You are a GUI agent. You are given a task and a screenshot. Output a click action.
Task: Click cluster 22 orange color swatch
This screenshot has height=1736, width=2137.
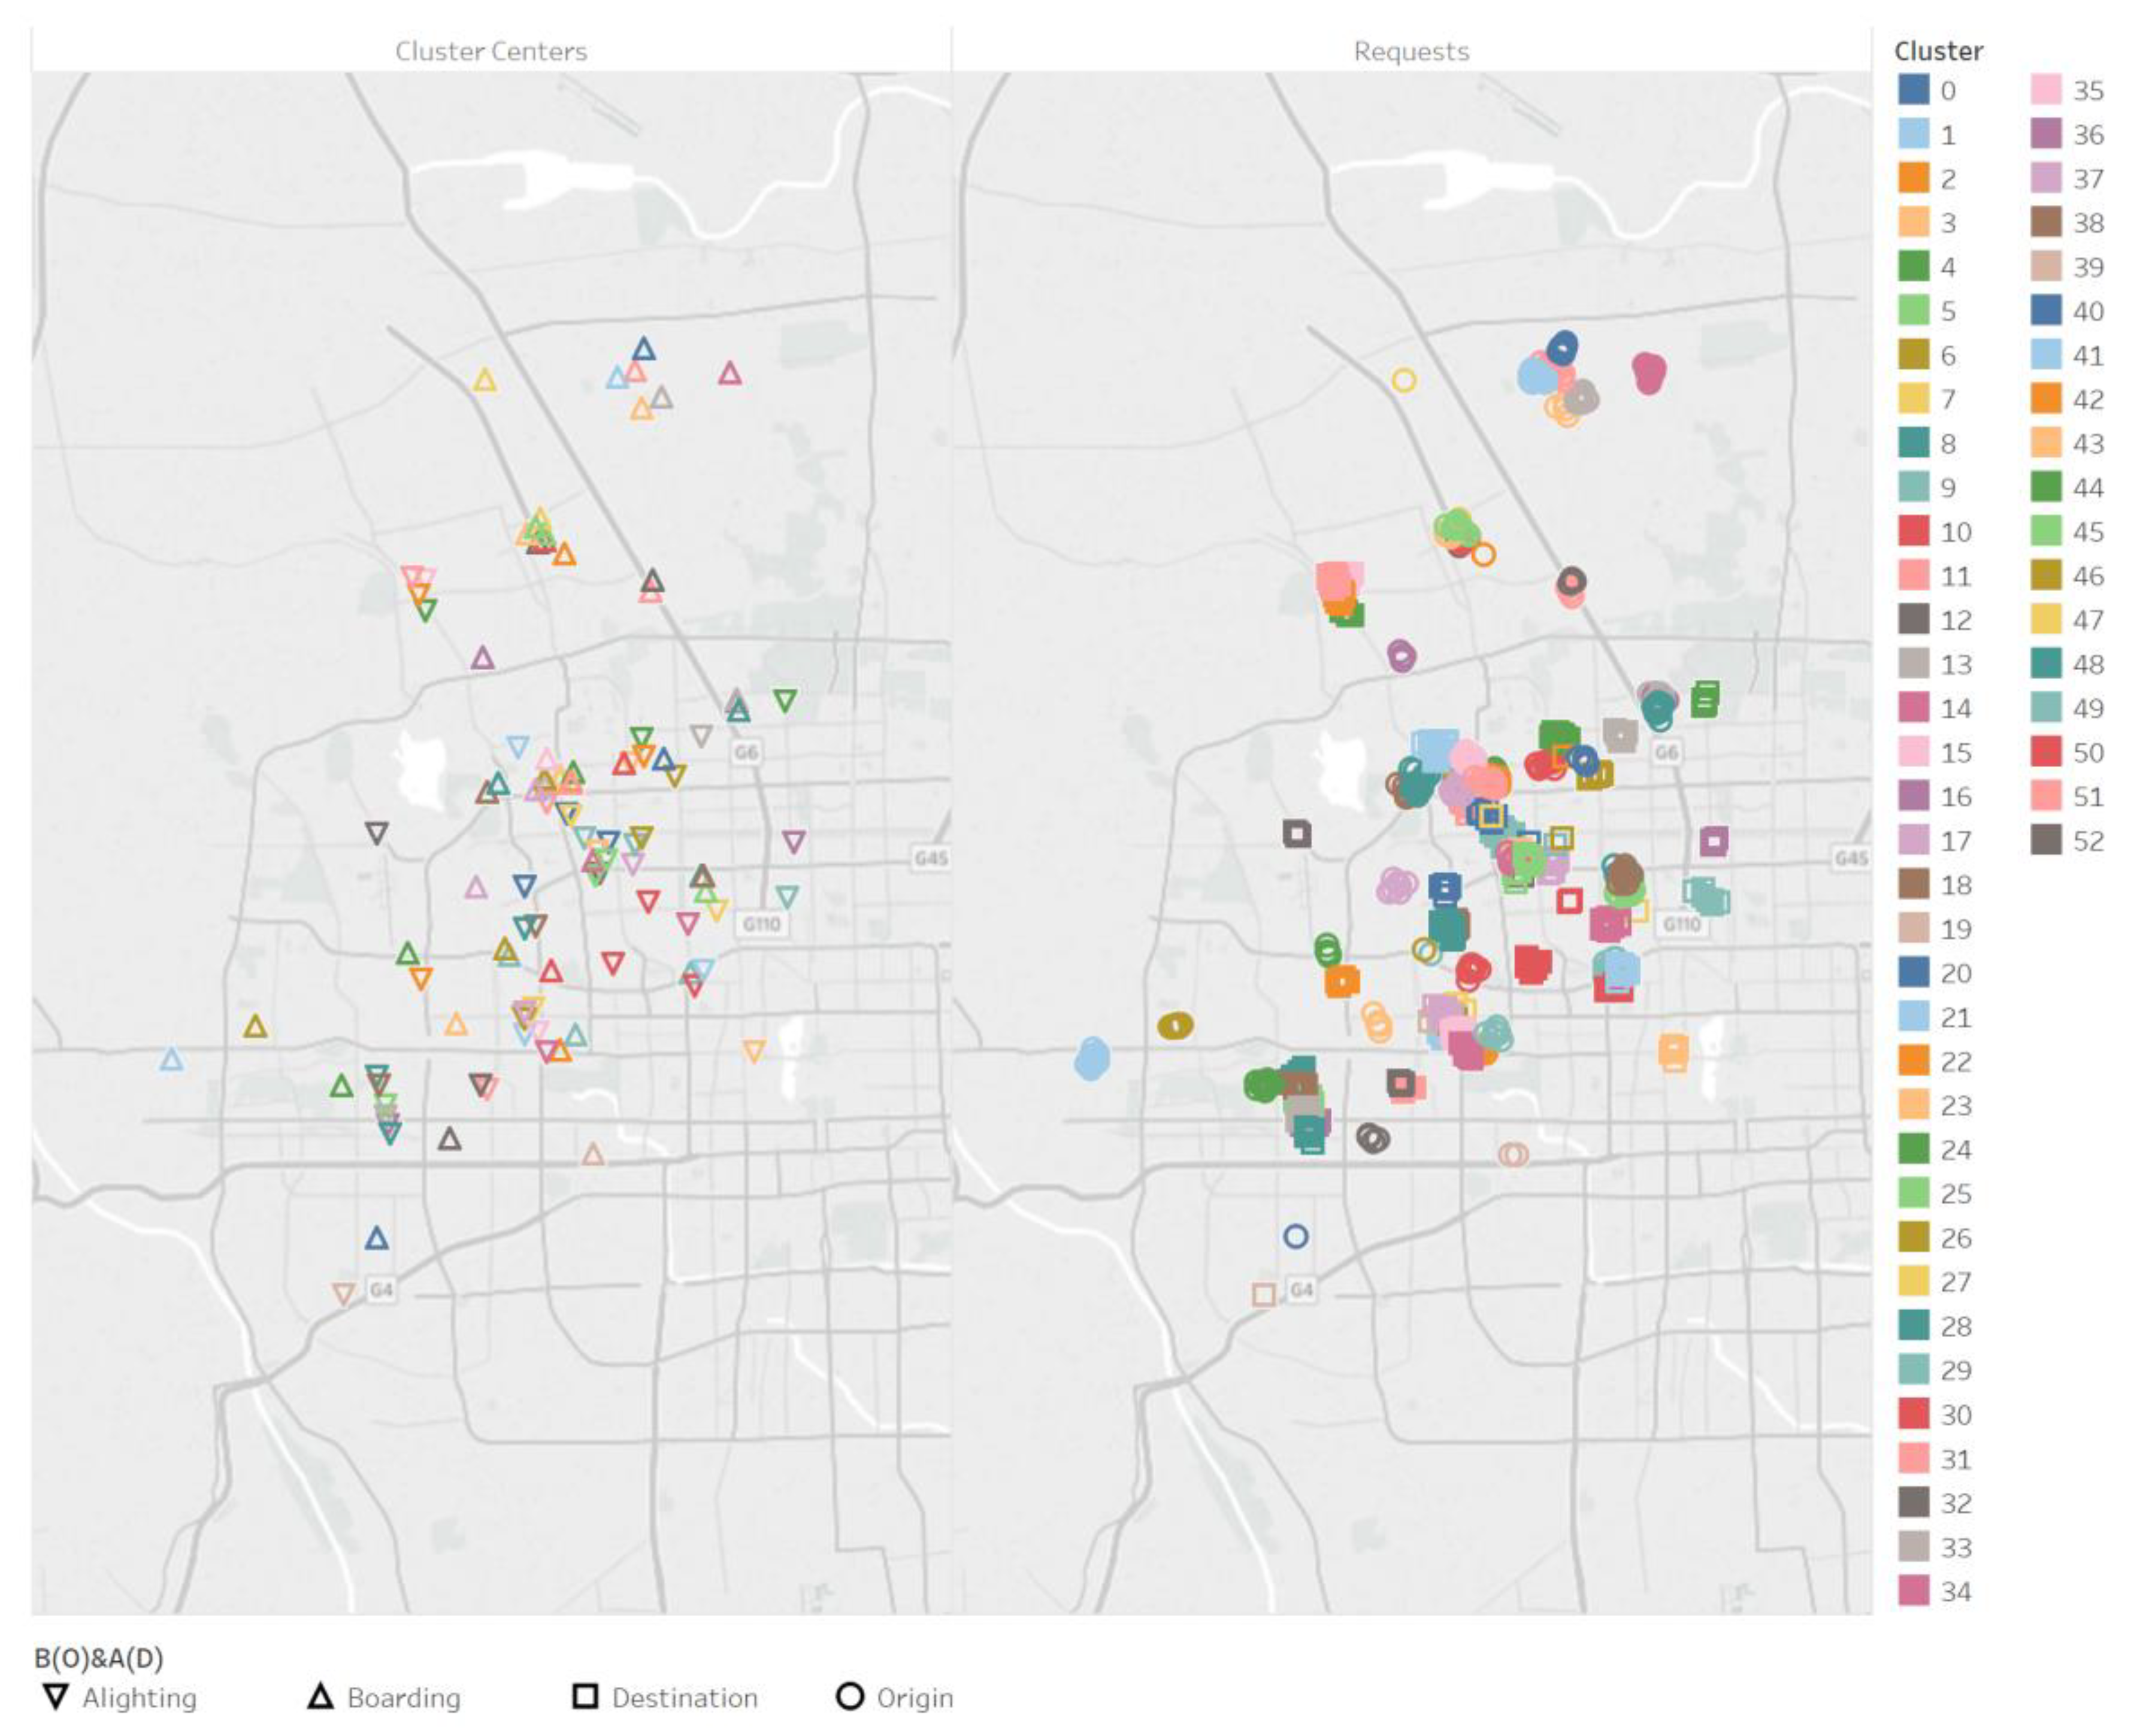[1914, 1061]
